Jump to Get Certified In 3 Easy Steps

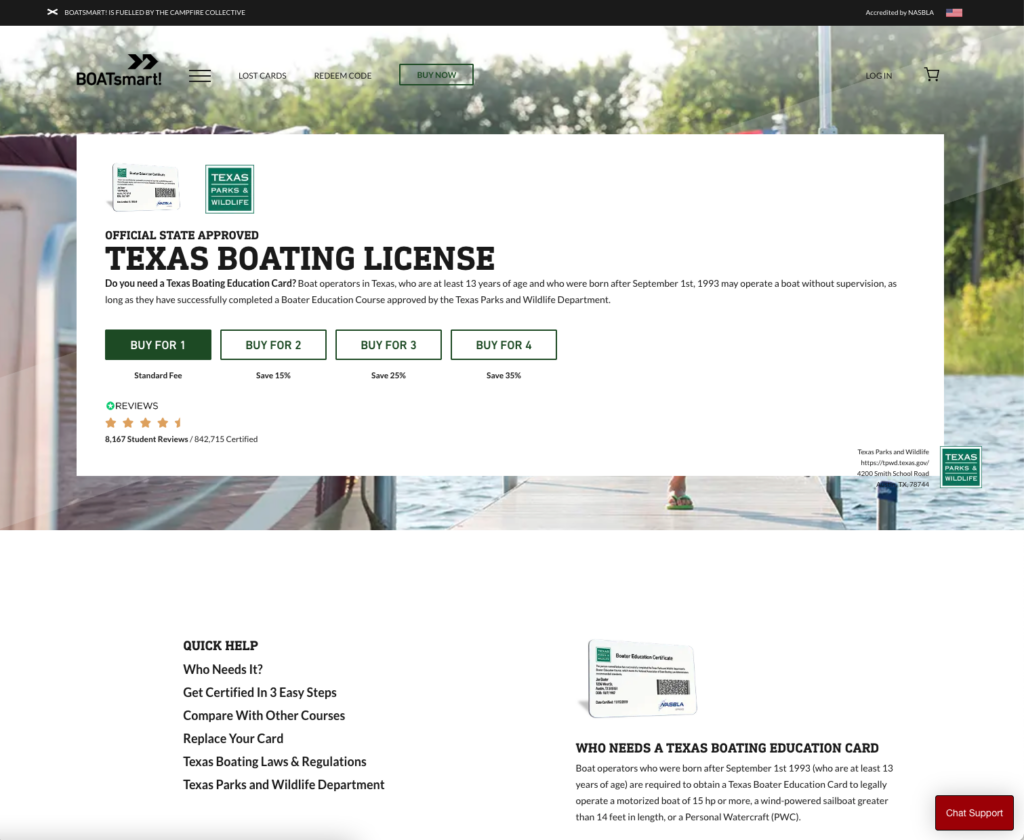[259, 692]
